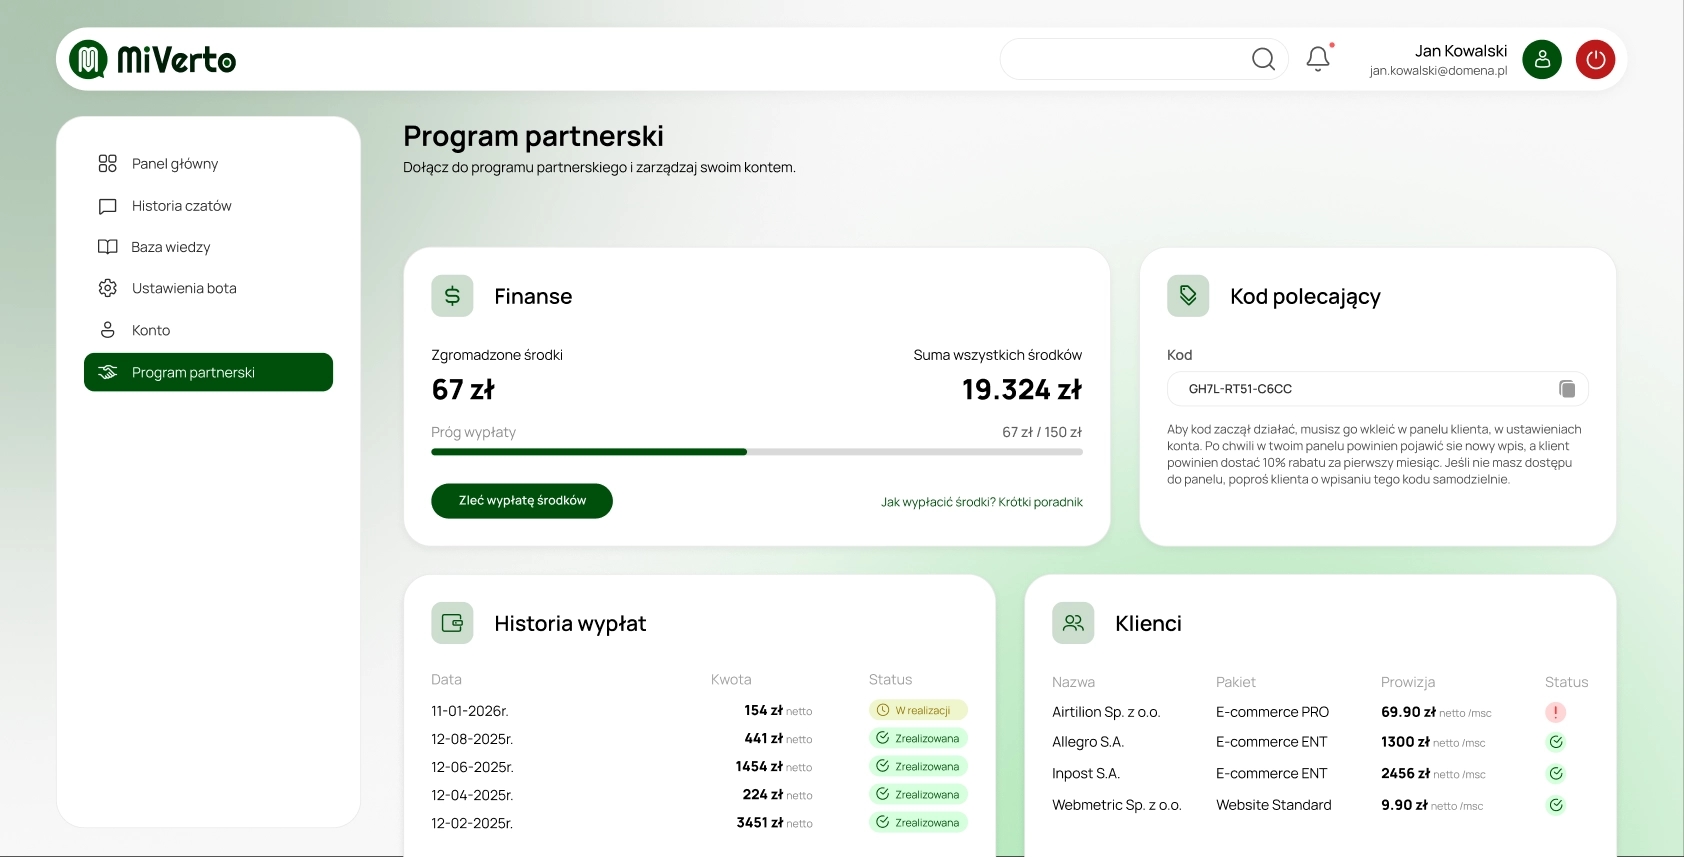Select the 12-06-2025r. payout date
Viewport: 1684px width, 857px height.
pos(472,767)
